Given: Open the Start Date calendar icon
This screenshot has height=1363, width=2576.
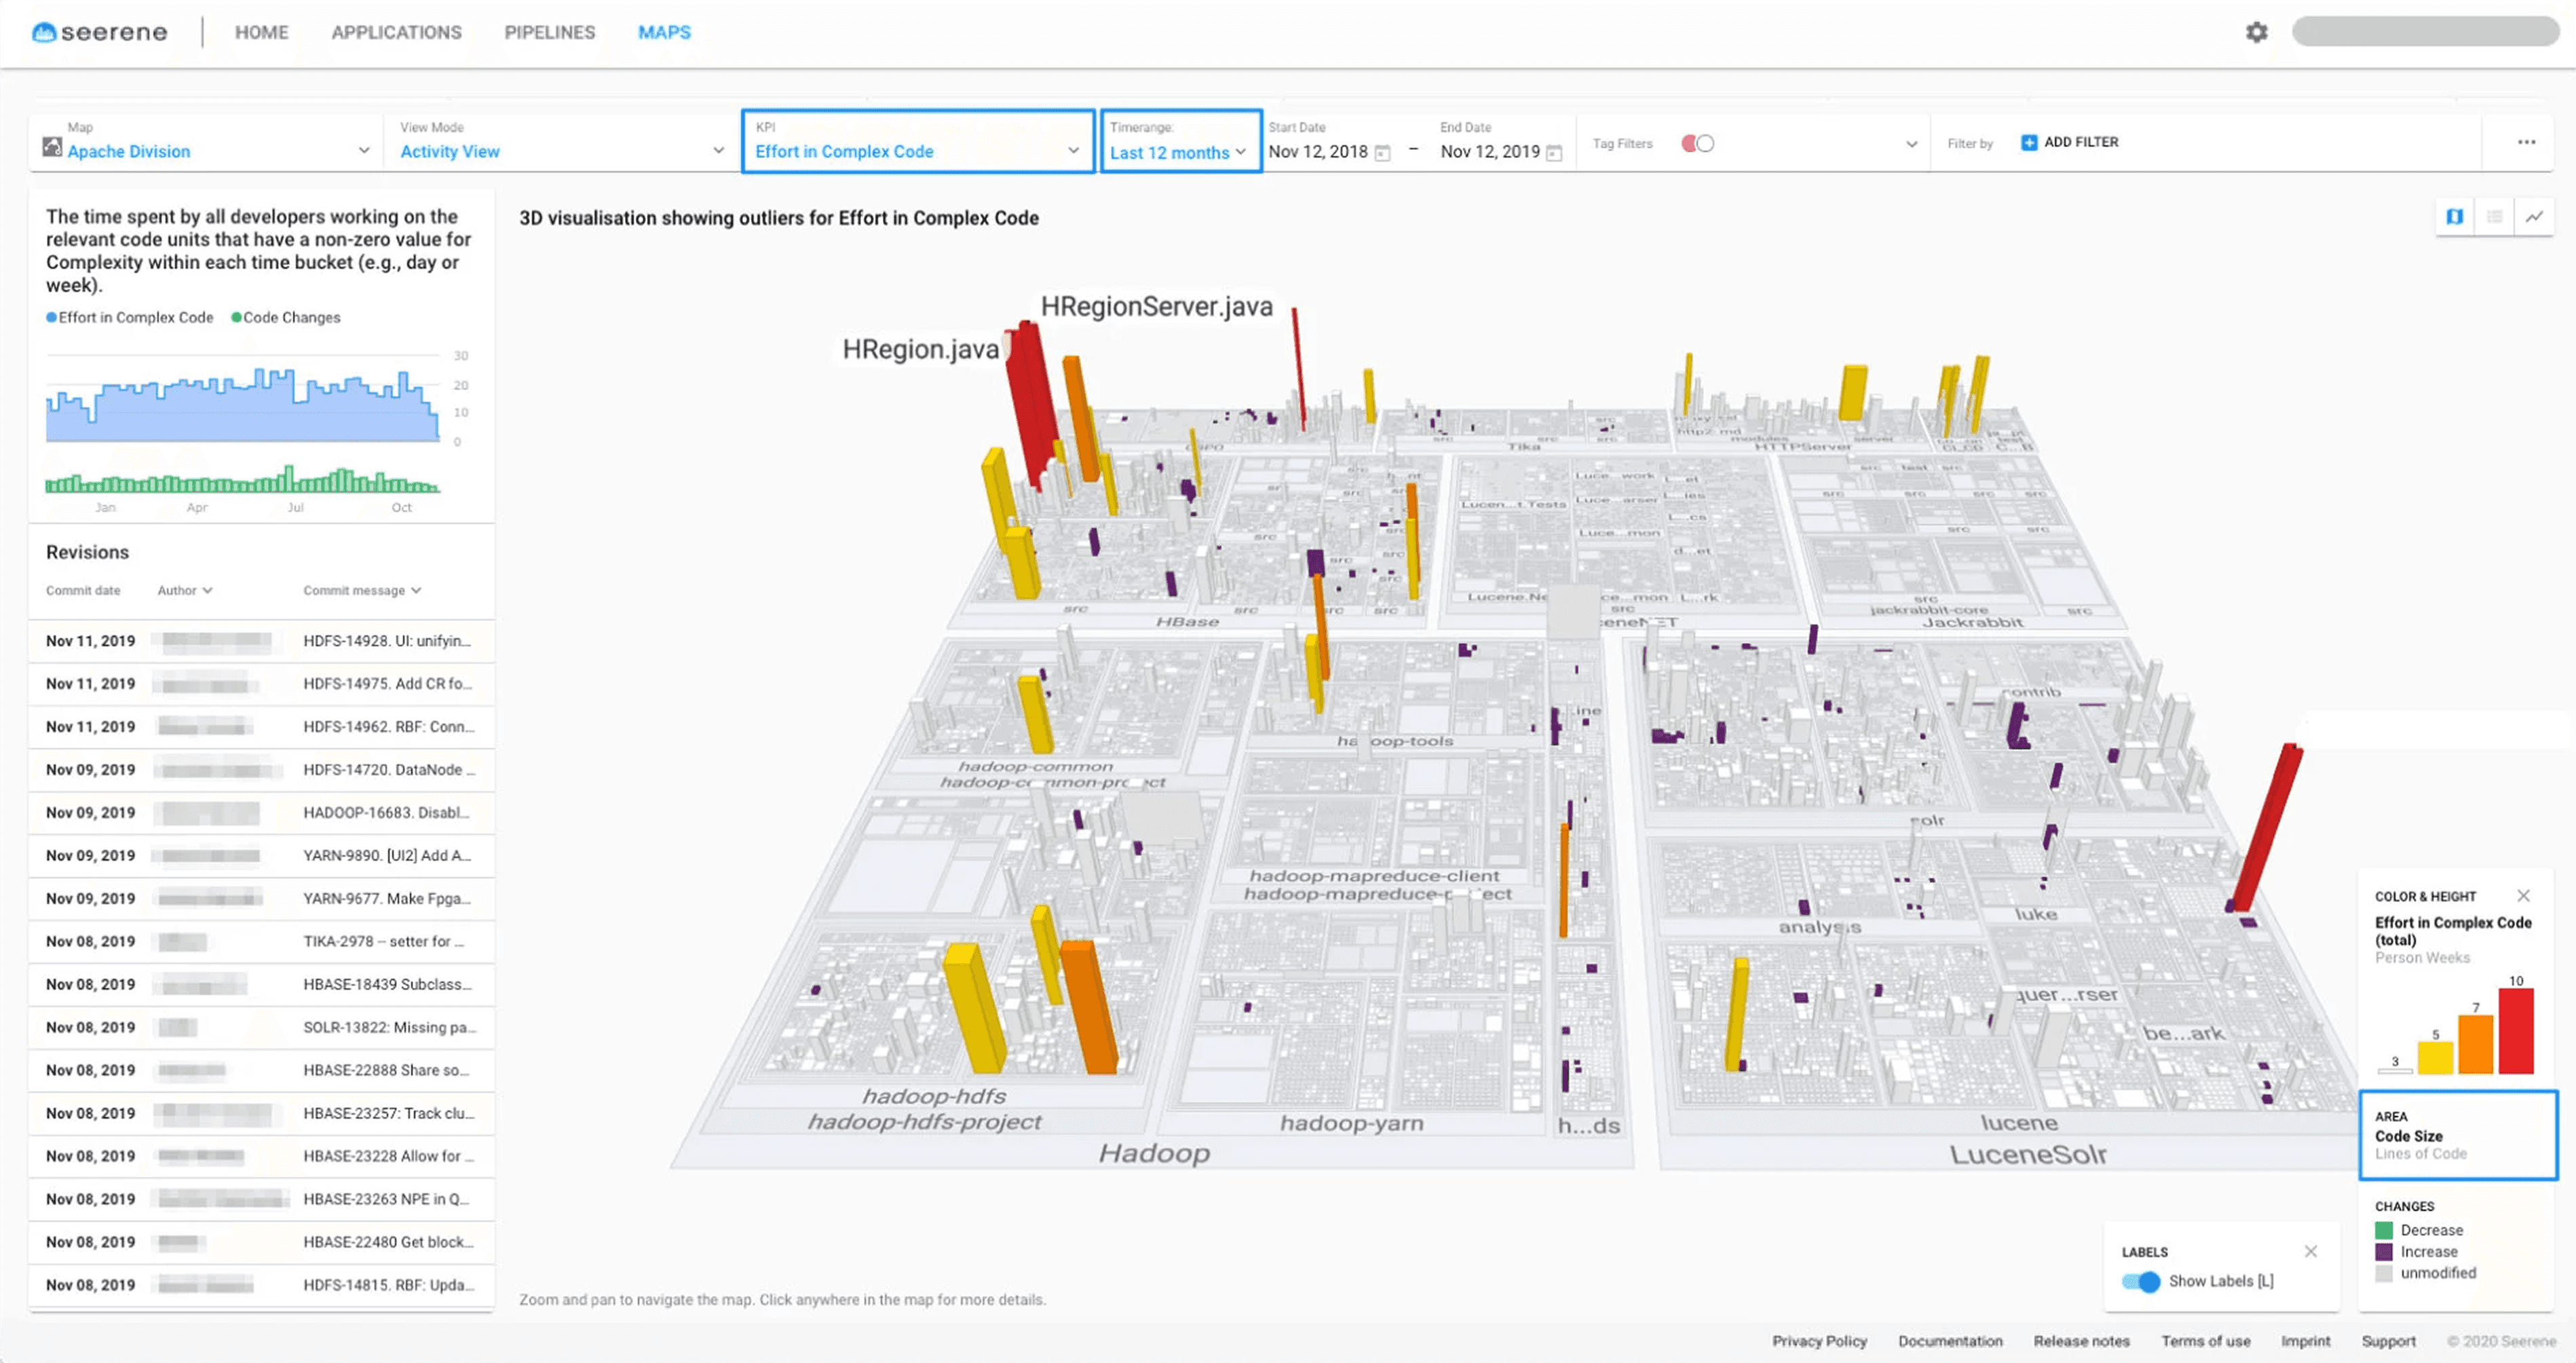Looking at the screenshot, I should point(1382,153).
